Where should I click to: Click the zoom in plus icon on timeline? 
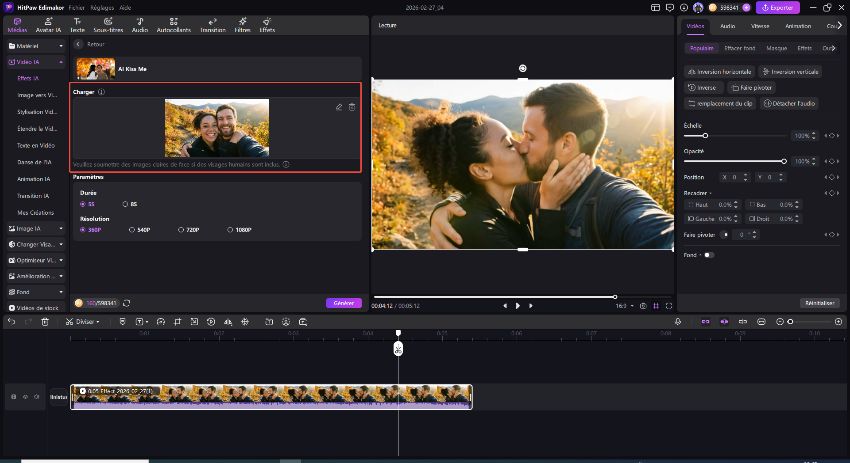[x=838, y=322]
